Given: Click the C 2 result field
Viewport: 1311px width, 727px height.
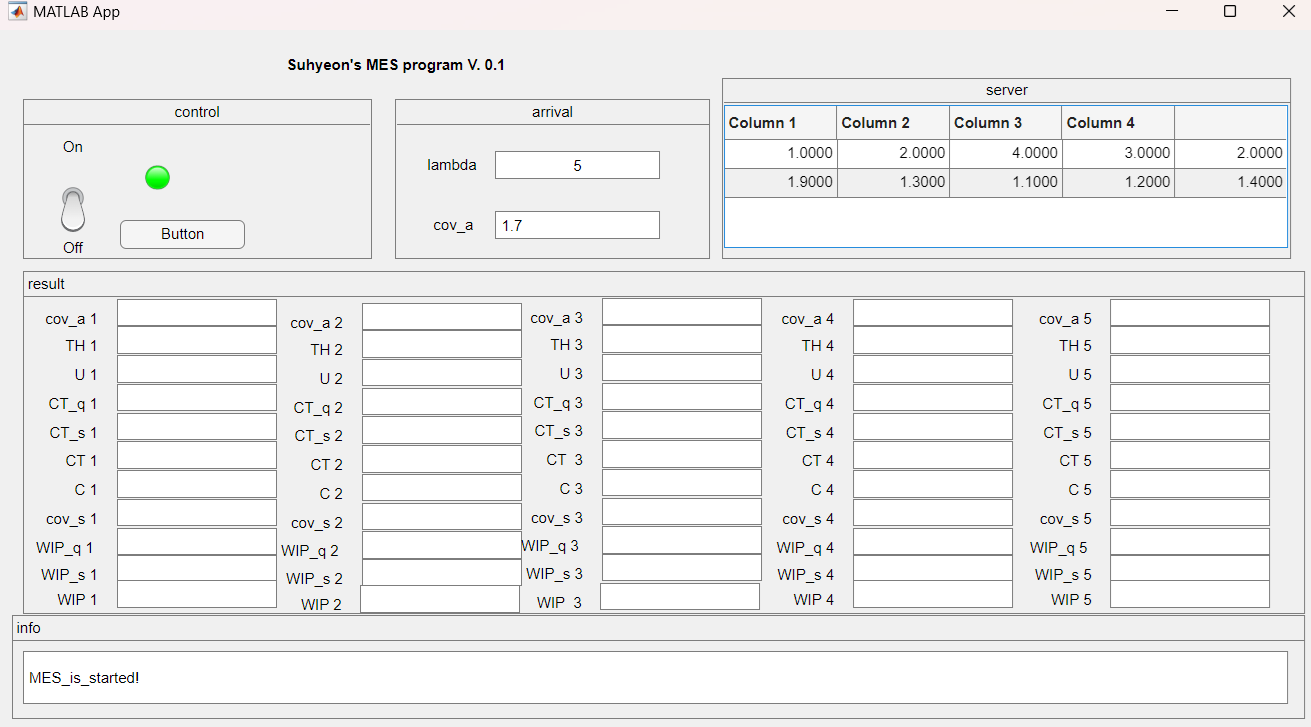Looking at the screenshot, I should 442,488.
